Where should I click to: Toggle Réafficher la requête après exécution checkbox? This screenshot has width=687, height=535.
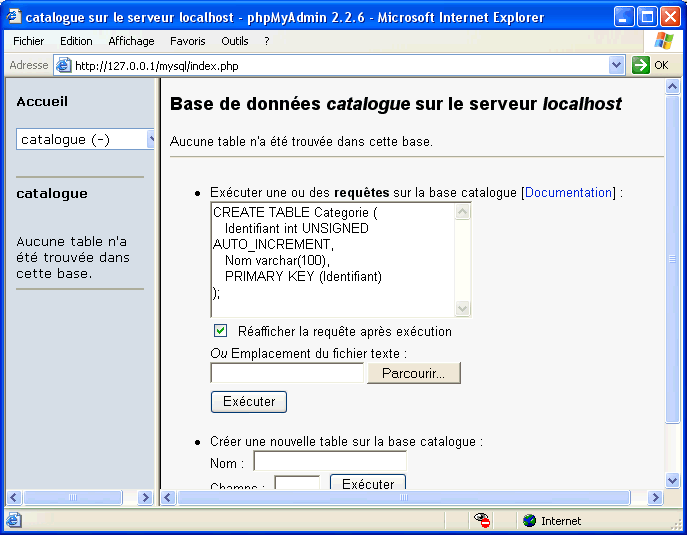pyautogui.click(x=220, y=330)
